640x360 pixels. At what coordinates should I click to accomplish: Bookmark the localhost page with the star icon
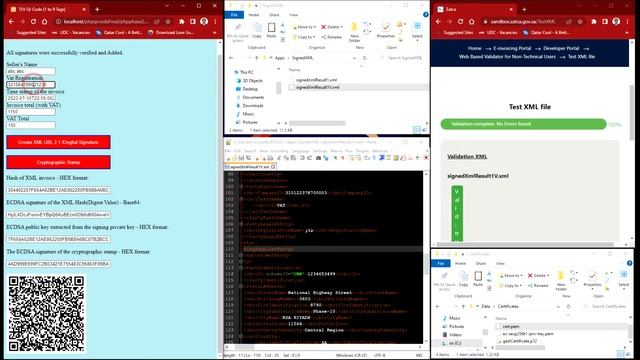point(168,21)
